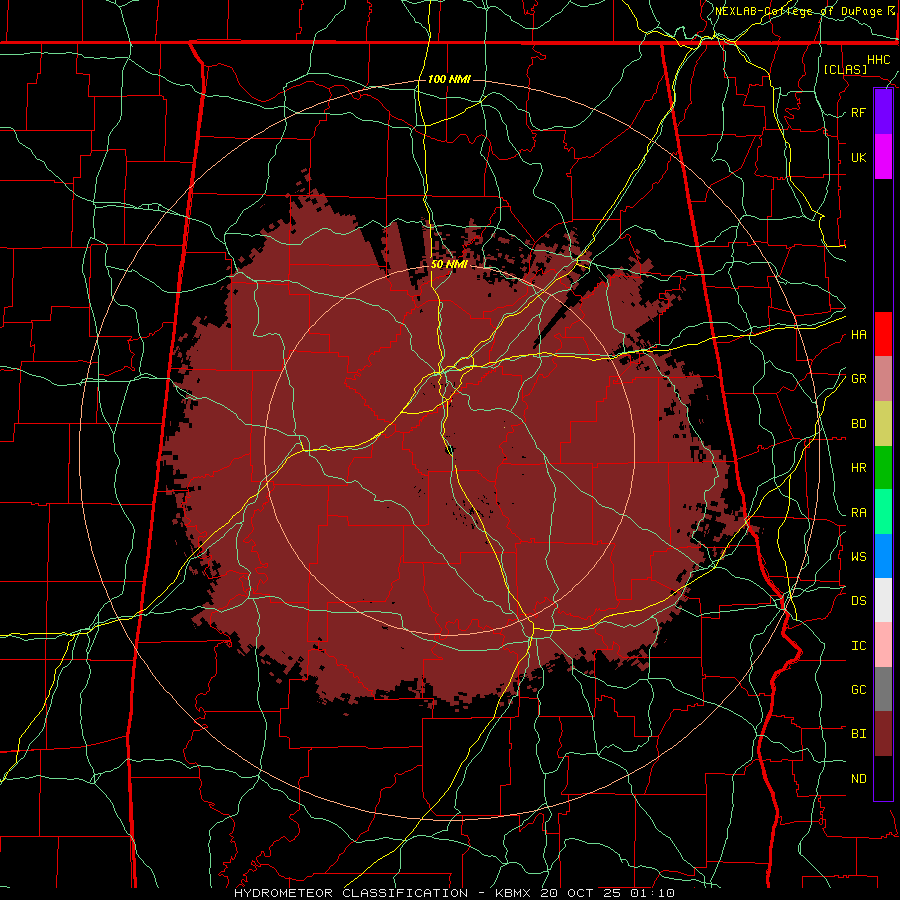Click the HR green legend swatch
Image resolution: width=900 pixels, height=900 pixels.
click(883, 467)
